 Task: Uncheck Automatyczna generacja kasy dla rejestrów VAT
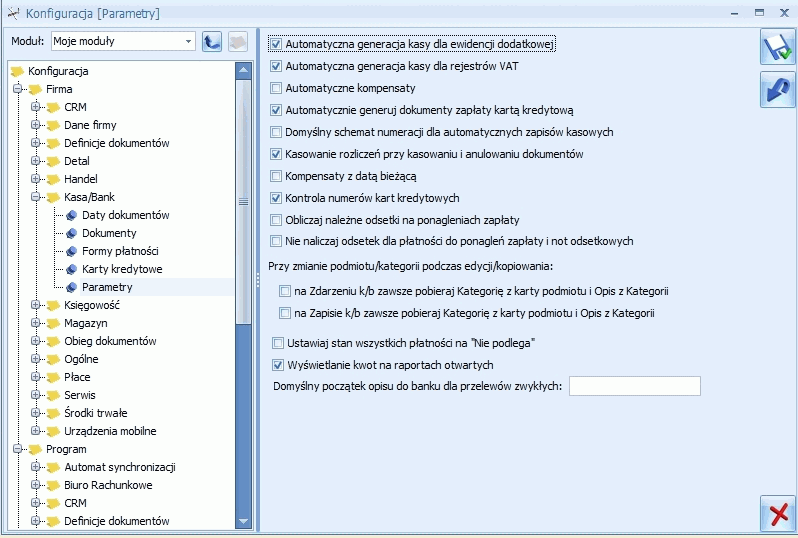tap(276, 66)
